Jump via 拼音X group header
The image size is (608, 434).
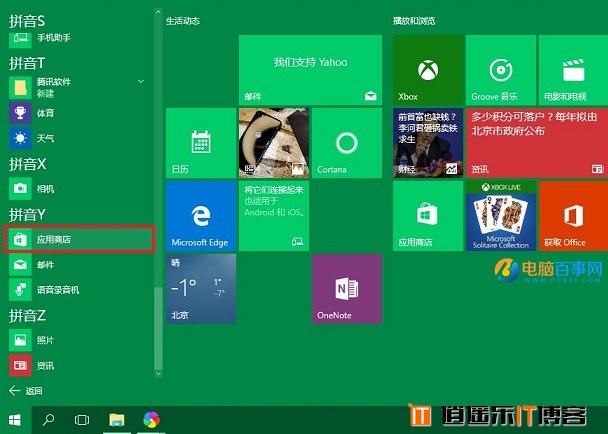click(x=27, y=164)
